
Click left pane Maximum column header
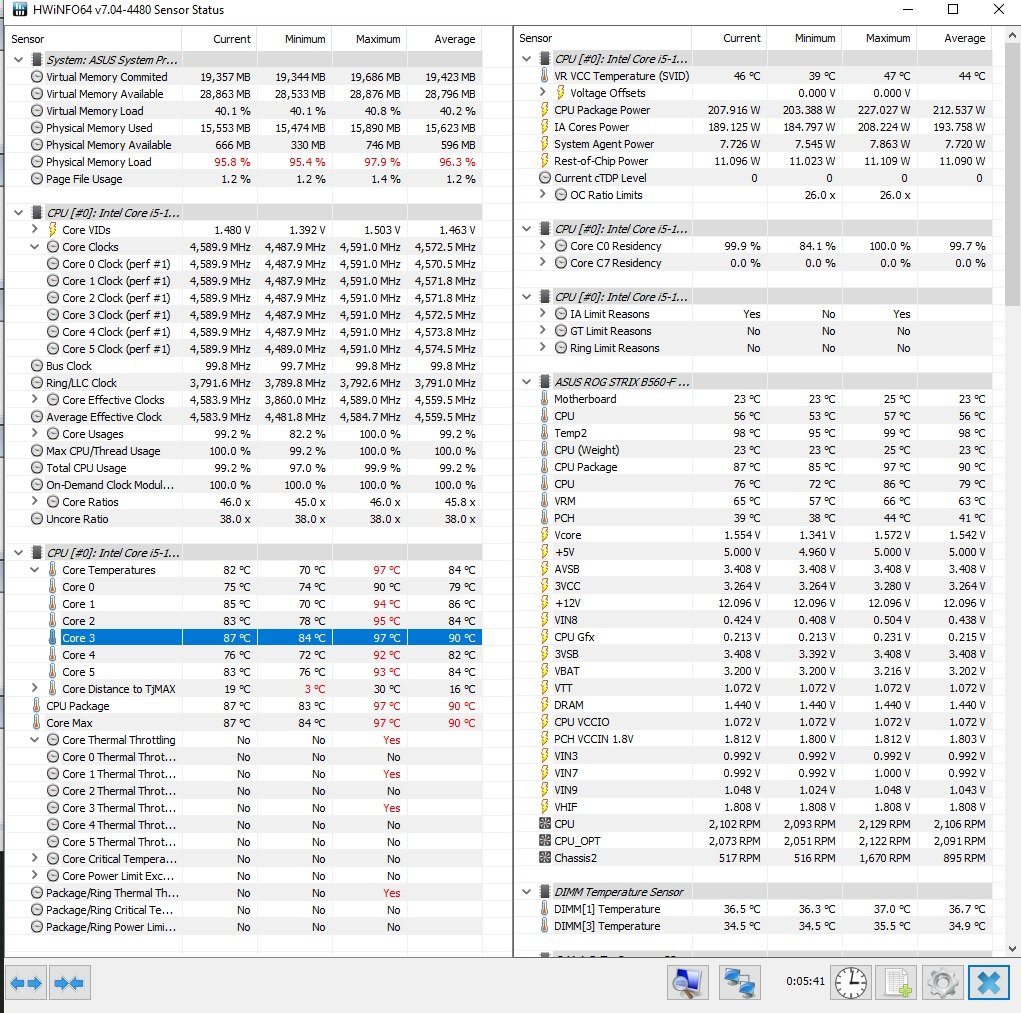369,38
